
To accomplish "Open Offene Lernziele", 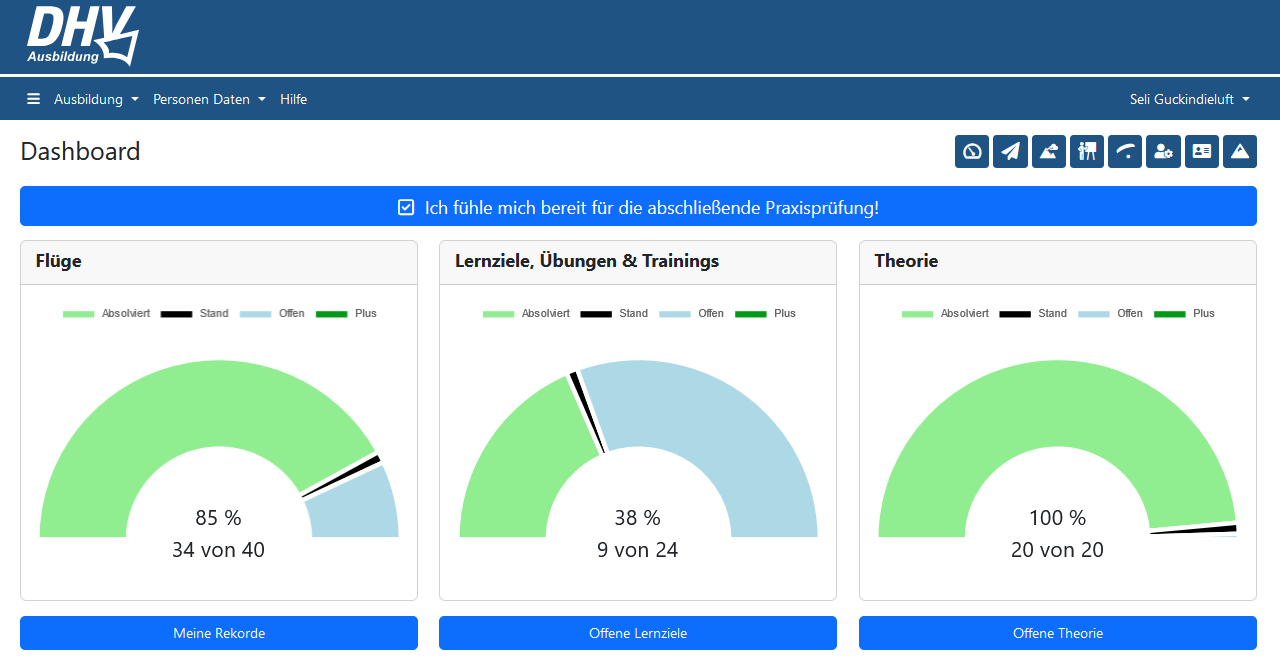I will 638,633.
